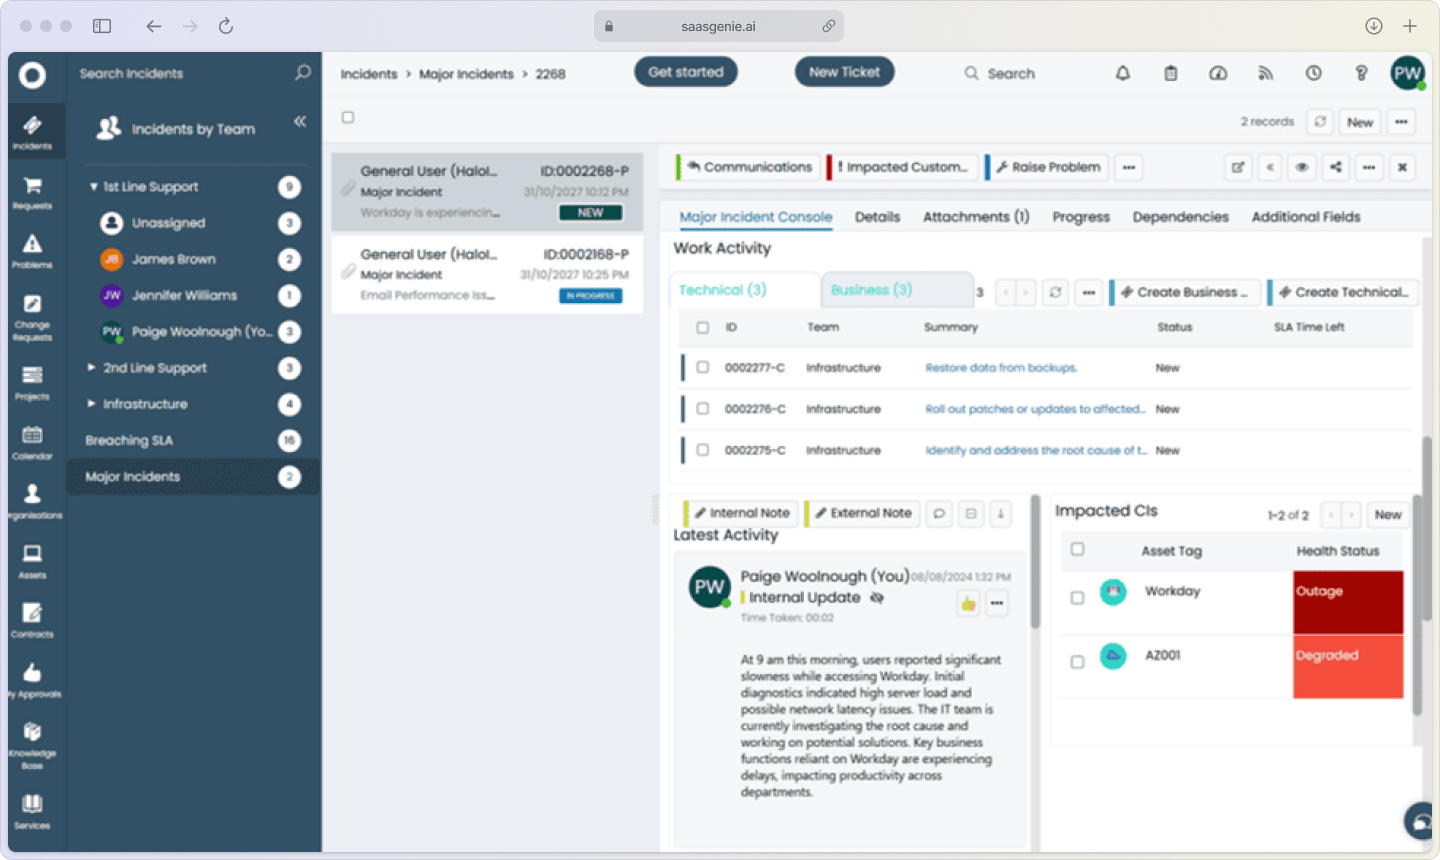Select the AZ001 CI checkbox
The width and height of the screenshot is (1440, 860).
1077,662
